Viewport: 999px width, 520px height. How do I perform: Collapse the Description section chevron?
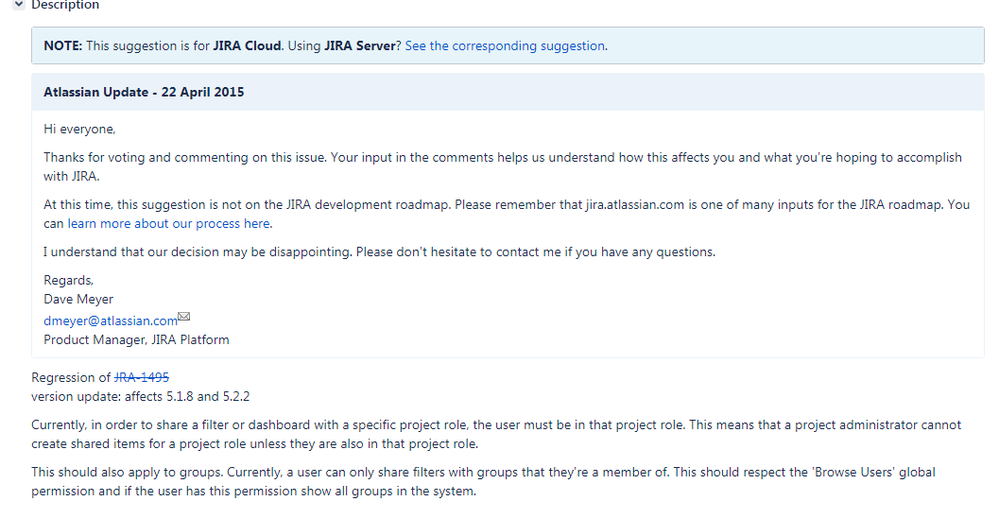18,4
